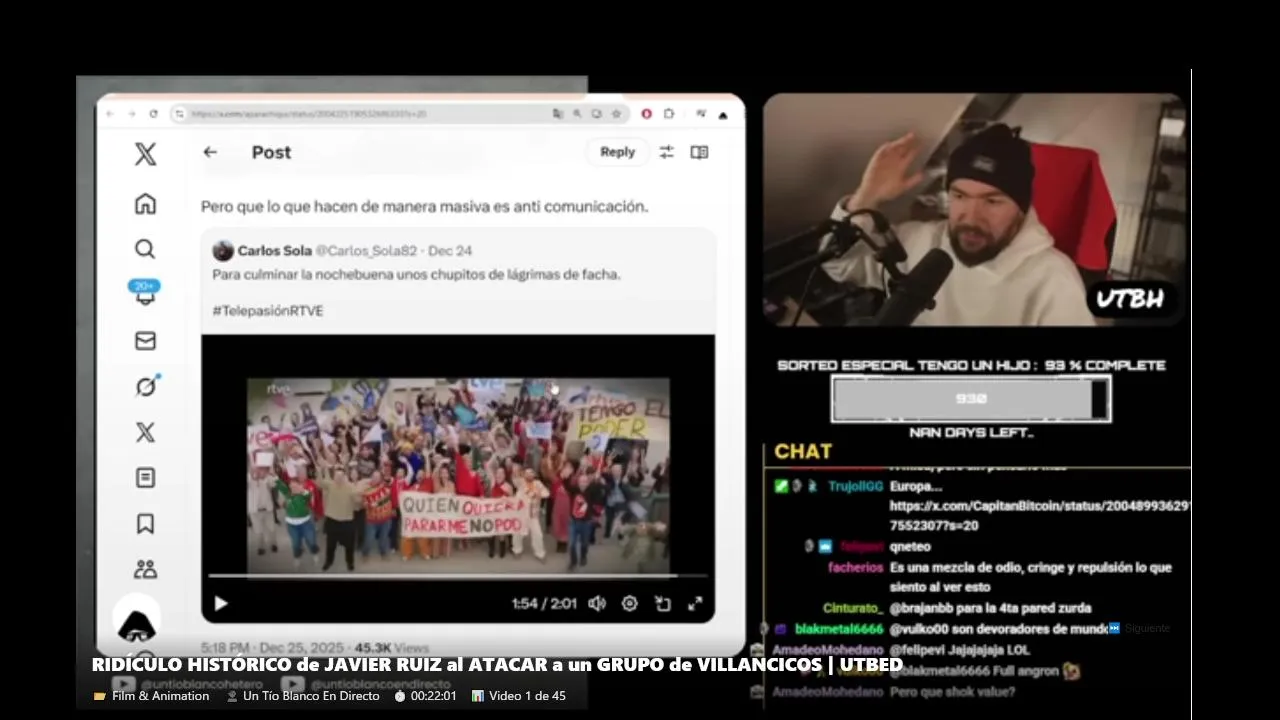The width and height of the screenshot is (1280, 720).
Task: Click browser forward arrow
Action: point(132,114)
